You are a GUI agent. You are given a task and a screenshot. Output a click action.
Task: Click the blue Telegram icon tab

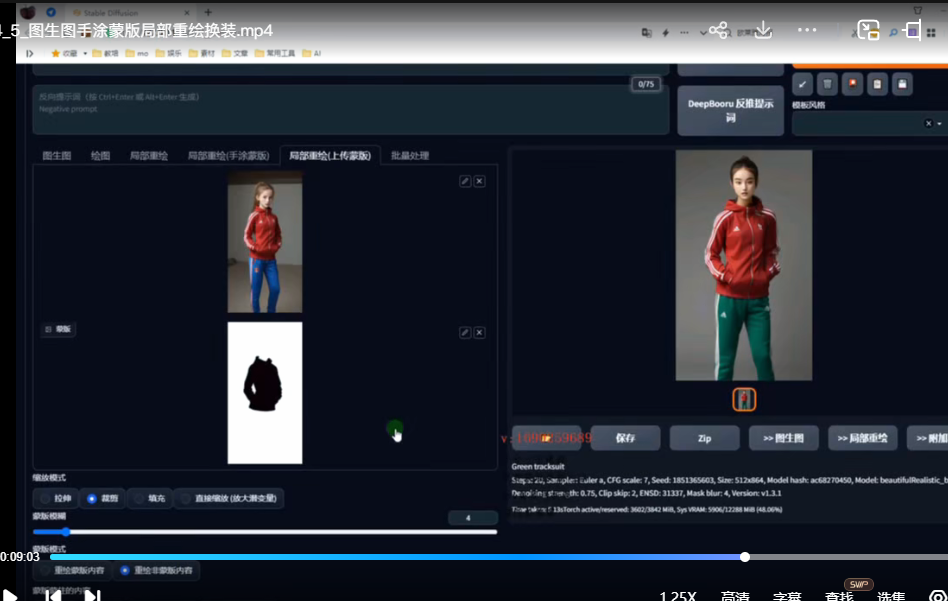[x=51, y=12]
